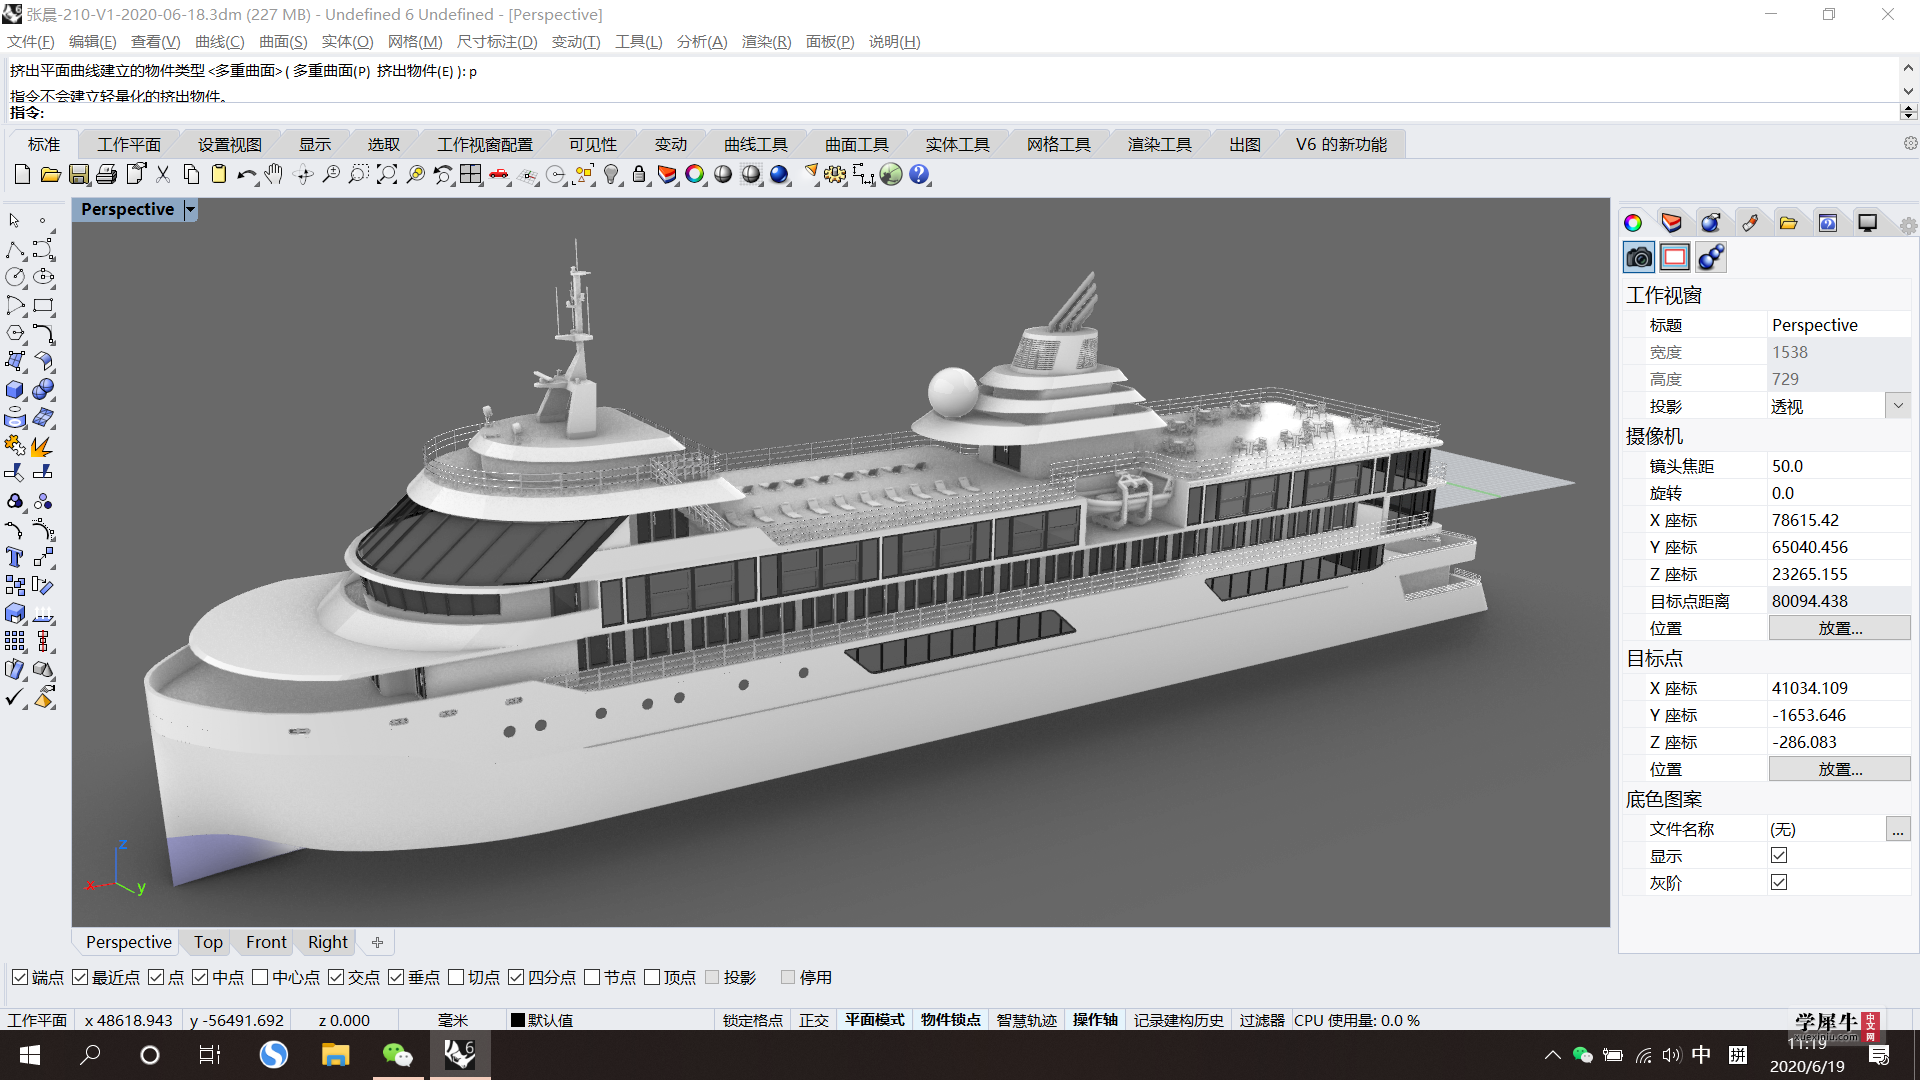
Task: Click the red car Set View icon
Action: click(x=499, y=175)
